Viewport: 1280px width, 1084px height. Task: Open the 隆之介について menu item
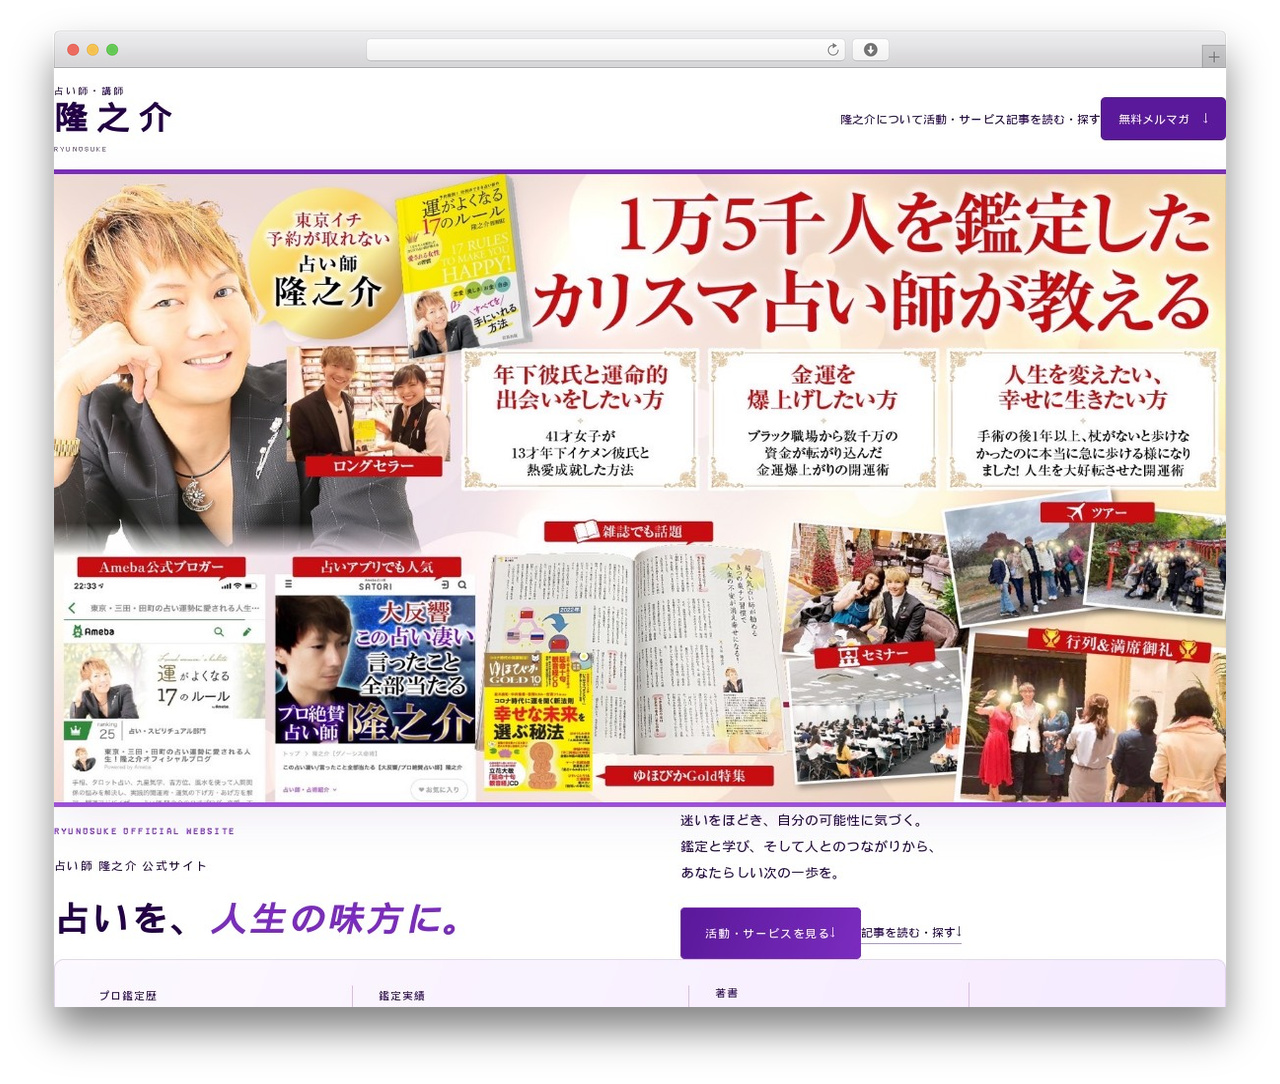click(881, 119)
